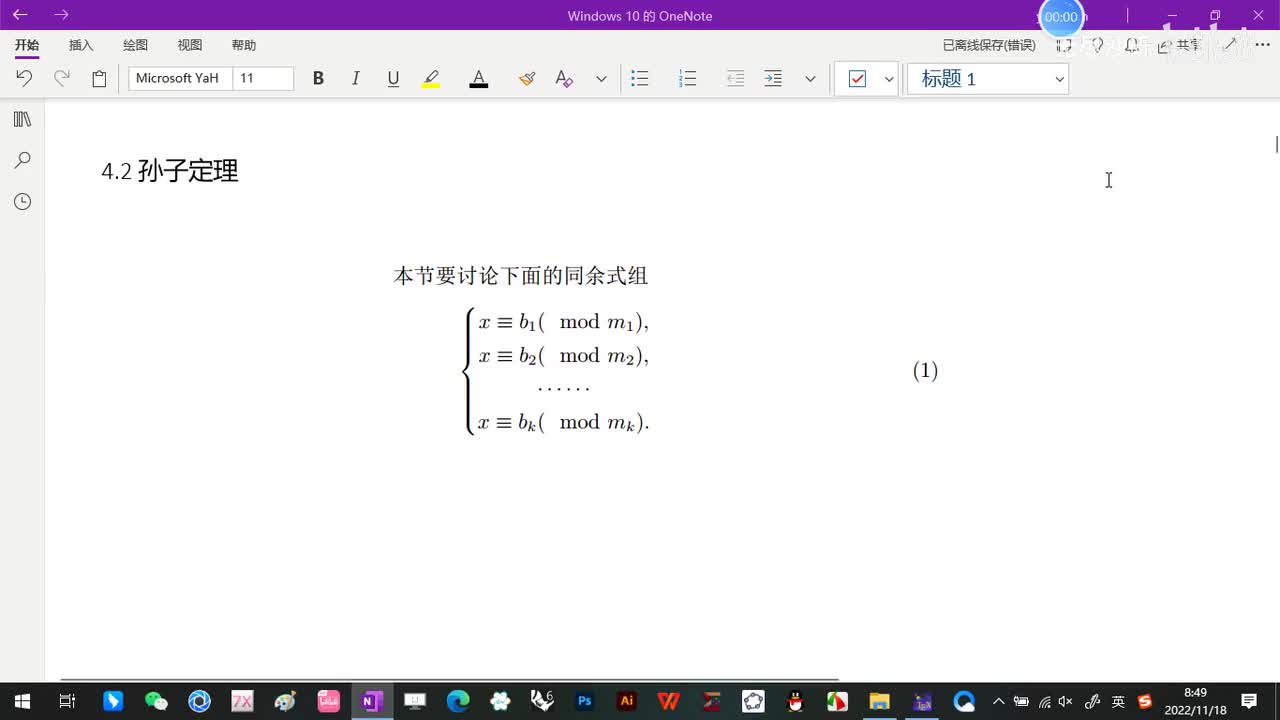Viewport: 1280px width, 720px height.
Task: Click the 已离线保存(错误) sync status
Action: click(989, 45)
